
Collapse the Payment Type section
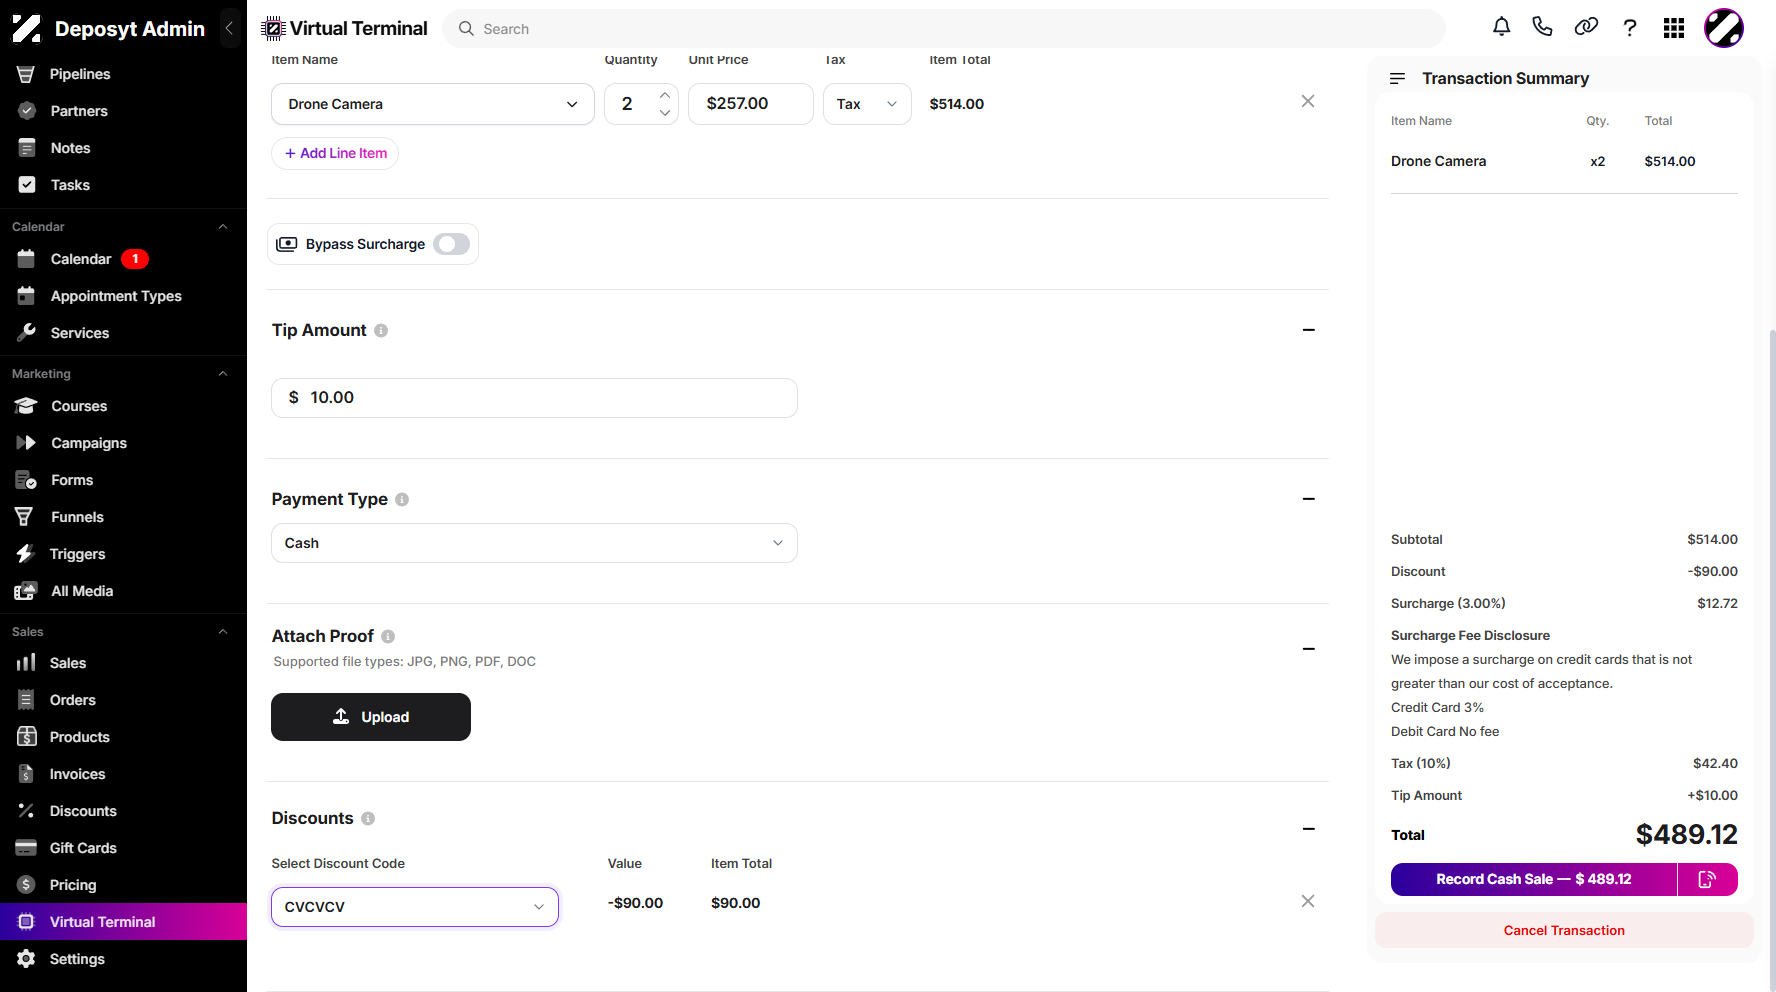(1308, 499)
